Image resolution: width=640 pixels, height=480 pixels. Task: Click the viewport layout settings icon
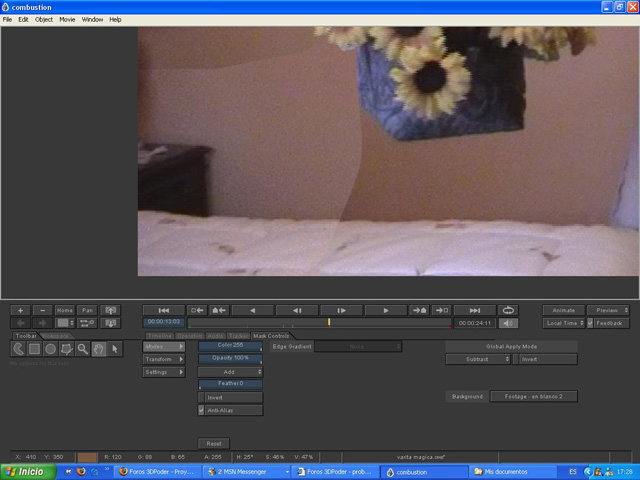(87, 323)
